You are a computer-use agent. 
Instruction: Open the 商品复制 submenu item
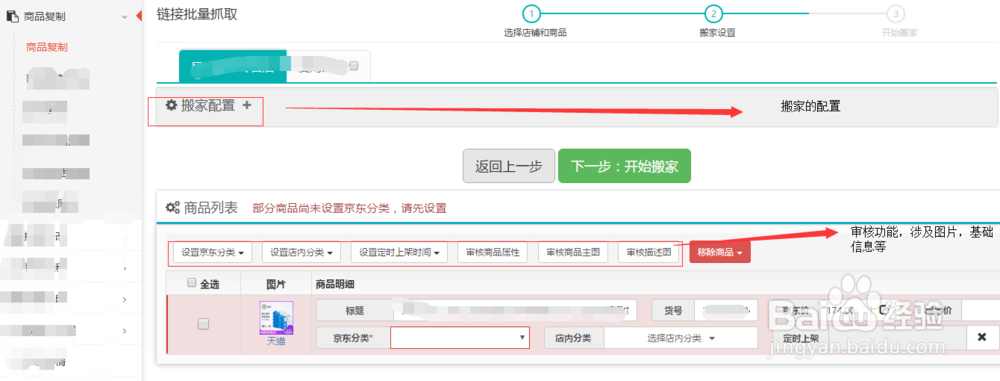click(47, 47)
